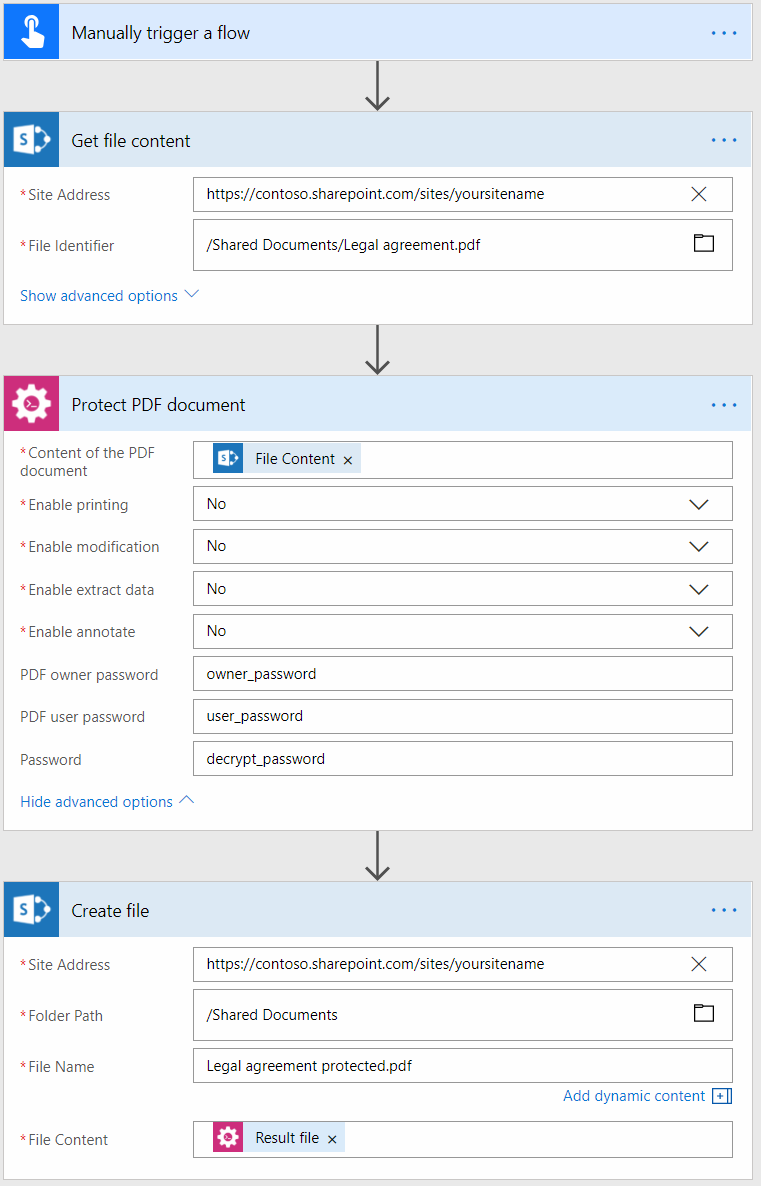Click the SharePoint icon on Get file content
Viewport: 761px width, 1186px height.
coord(30,139)
